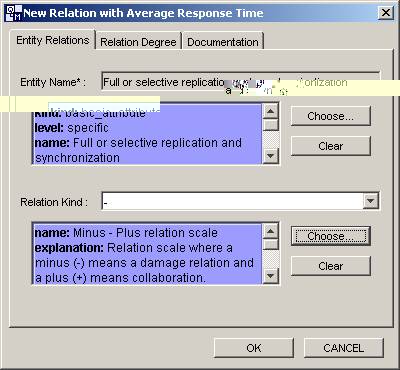The width and height of the screenshot is (400, 370).
Task: Click the entity details scrollbar thumb
Action: tap(271, 125)
